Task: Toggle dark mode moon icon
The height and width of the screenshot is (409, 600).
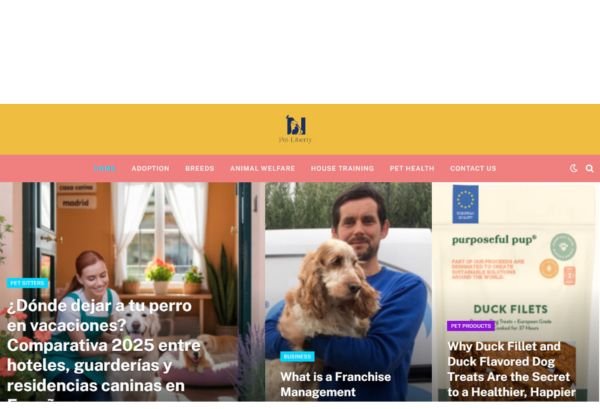Action: tap(573, 168)
